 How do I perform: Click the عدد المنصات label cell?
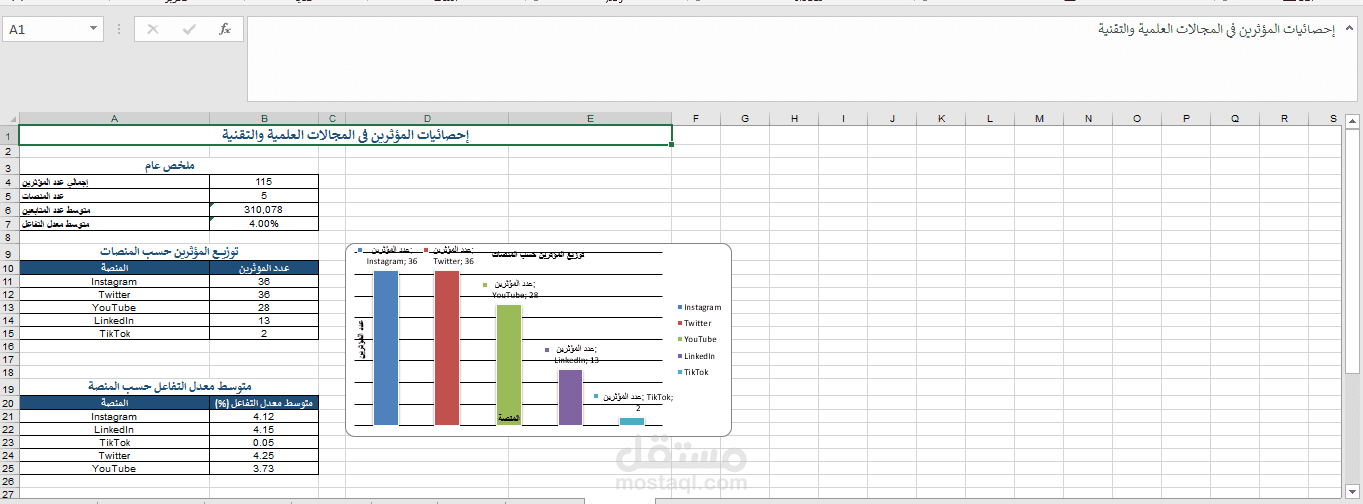(x=114, y=195)
